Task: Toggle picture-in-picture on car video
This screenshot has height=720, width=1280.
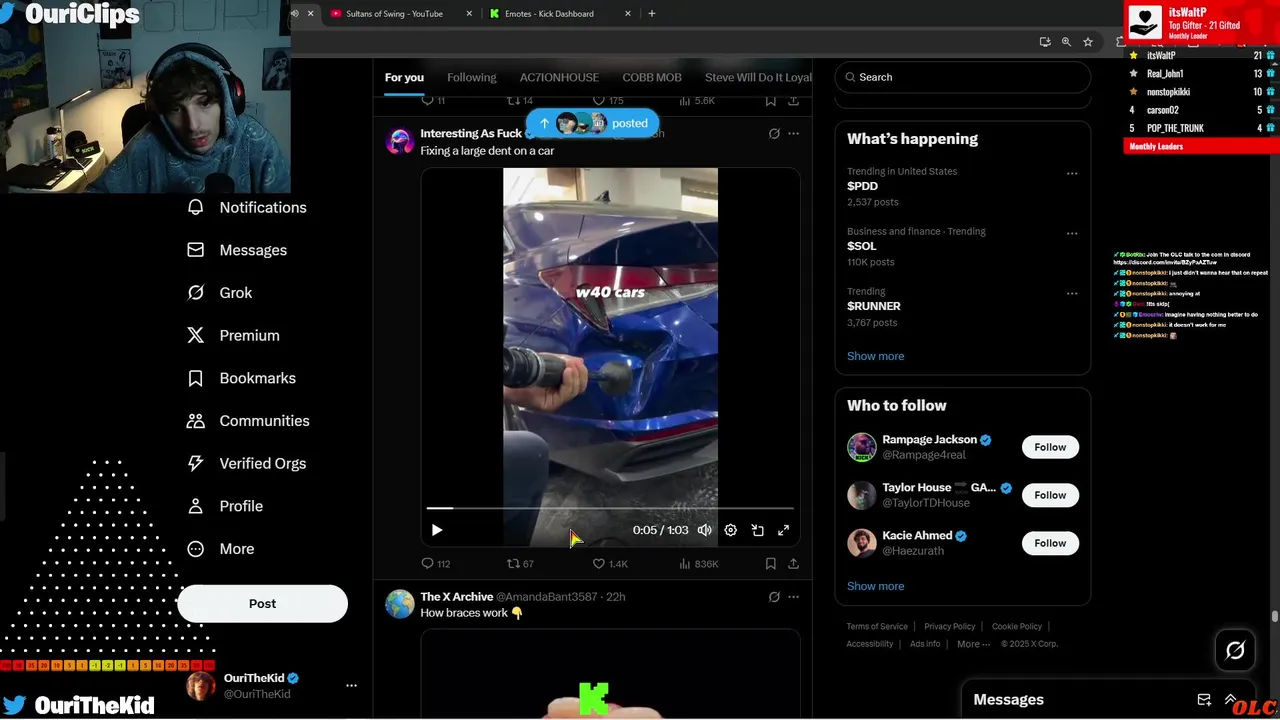Action: [757, 530]
